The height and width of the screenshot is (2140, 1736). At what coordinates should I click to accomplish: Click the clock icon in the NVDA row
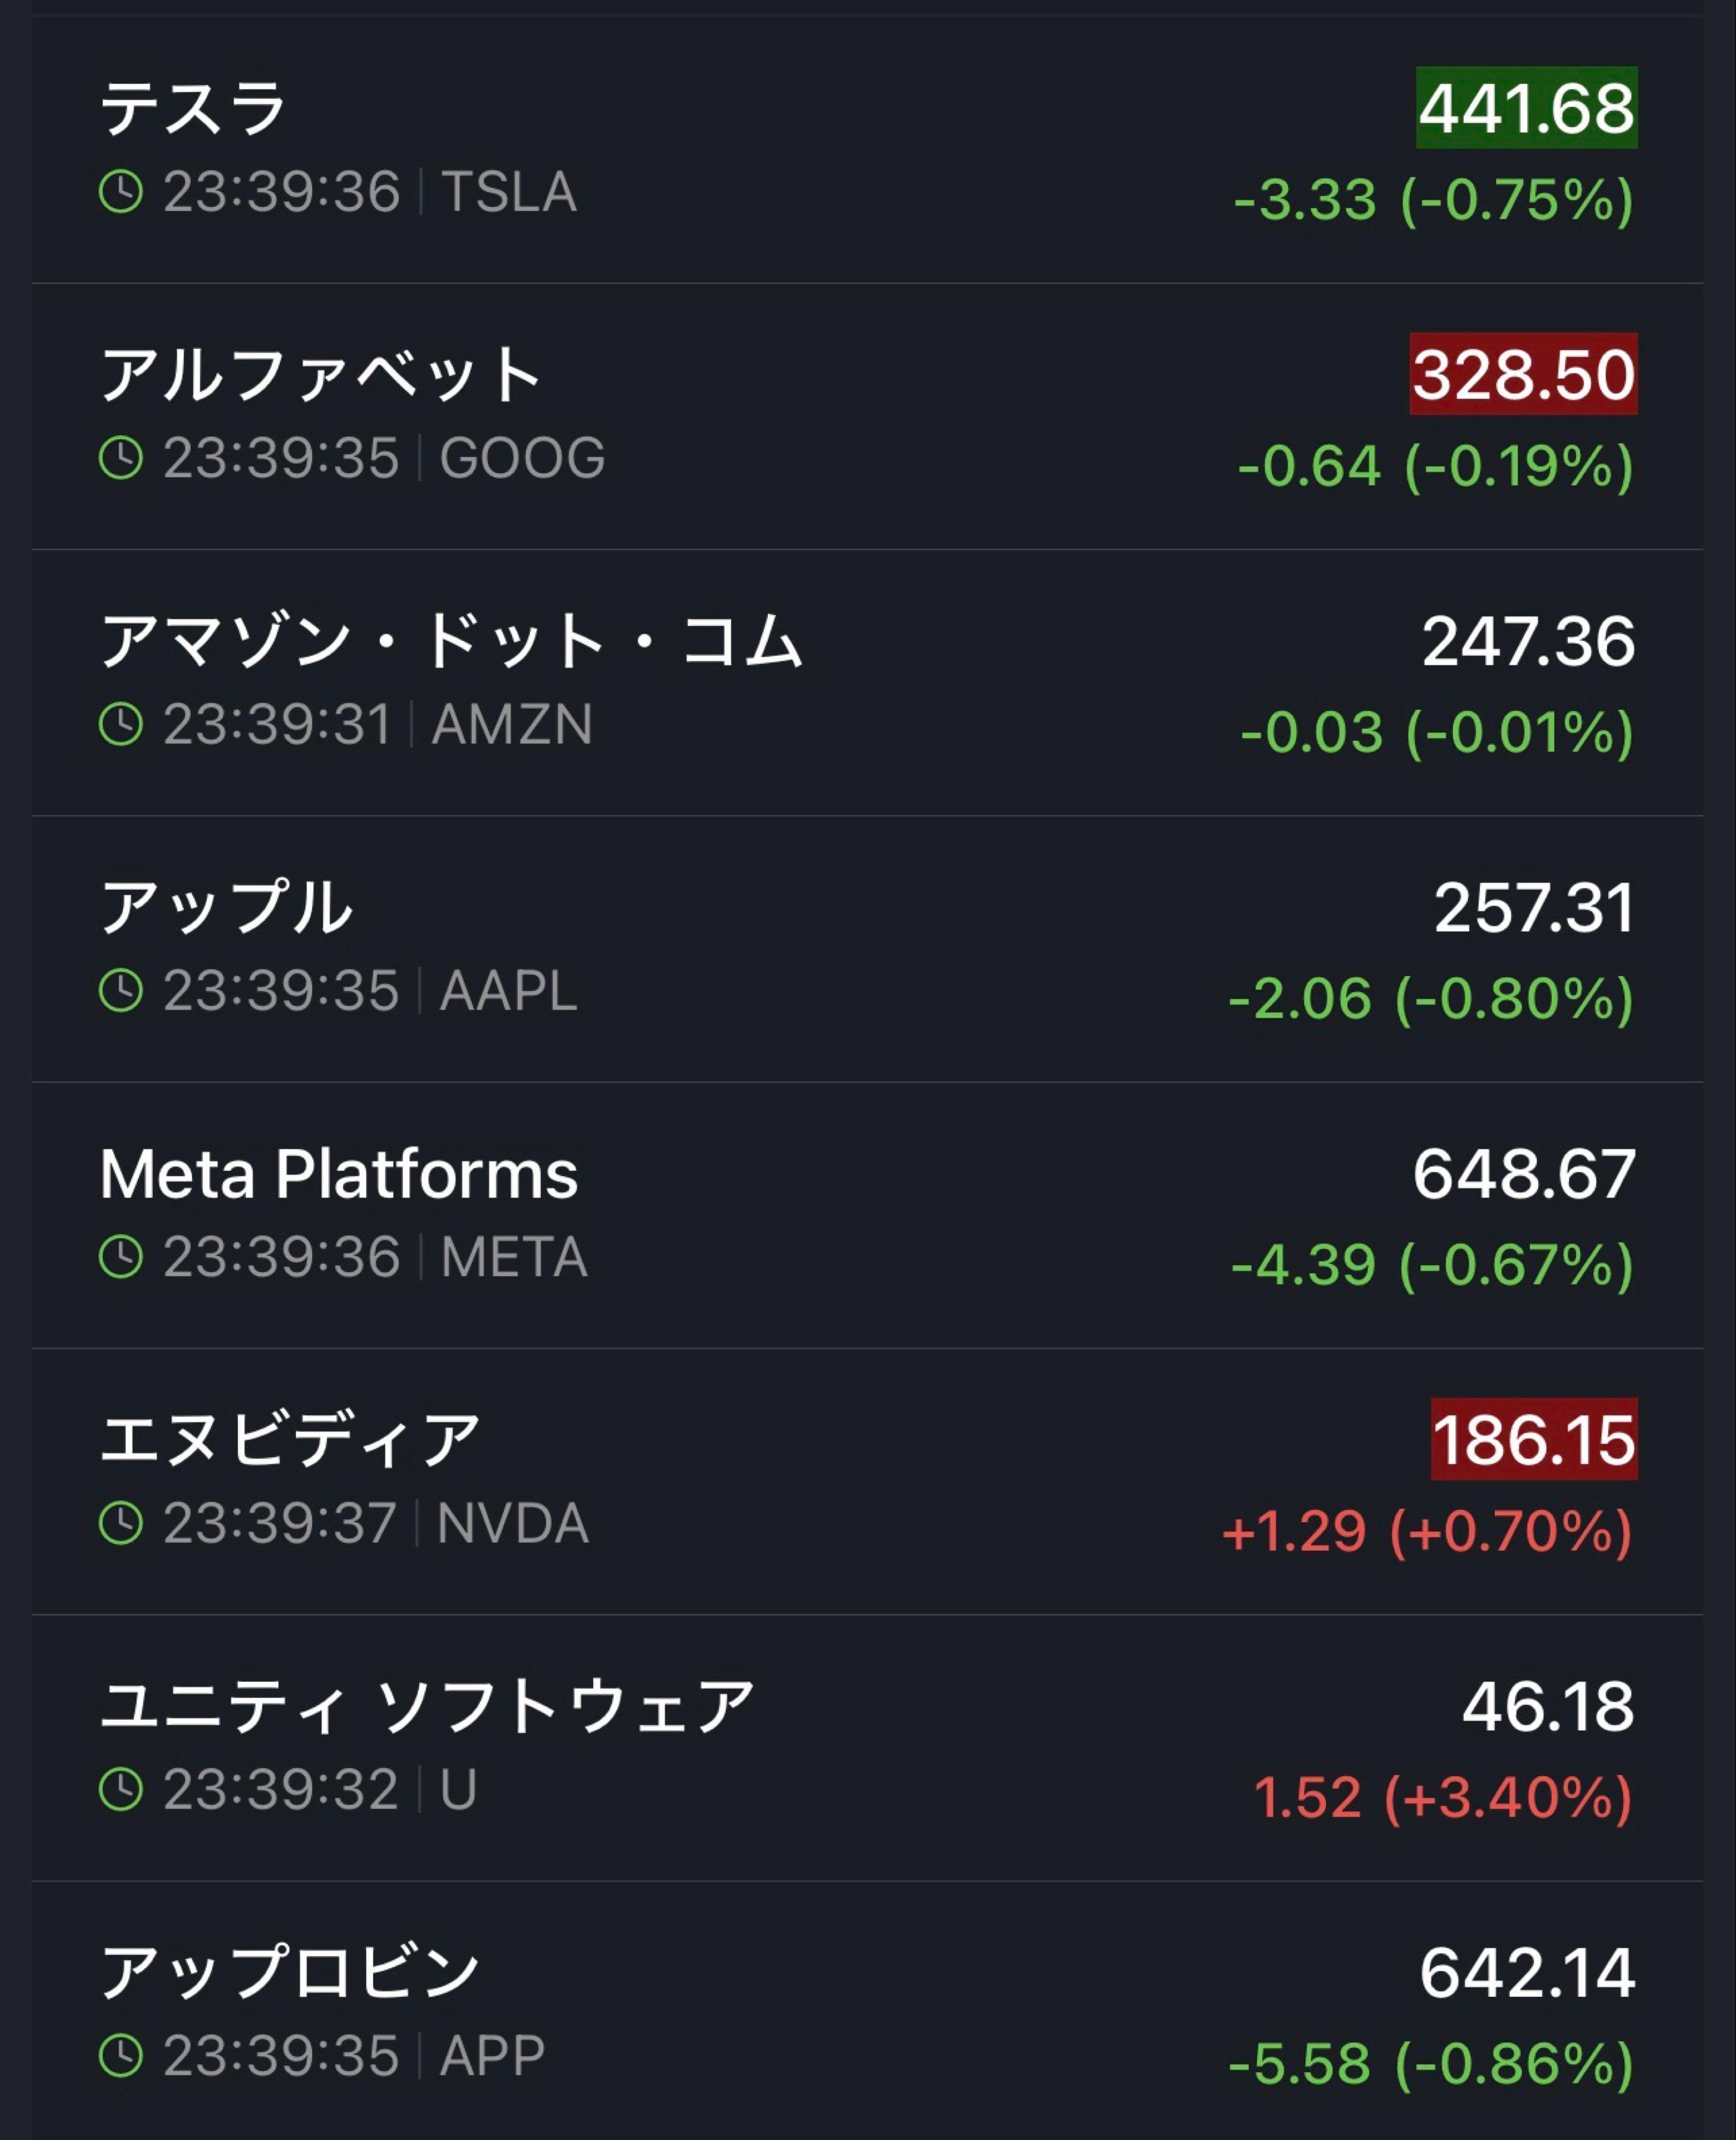coord(121,1523)
